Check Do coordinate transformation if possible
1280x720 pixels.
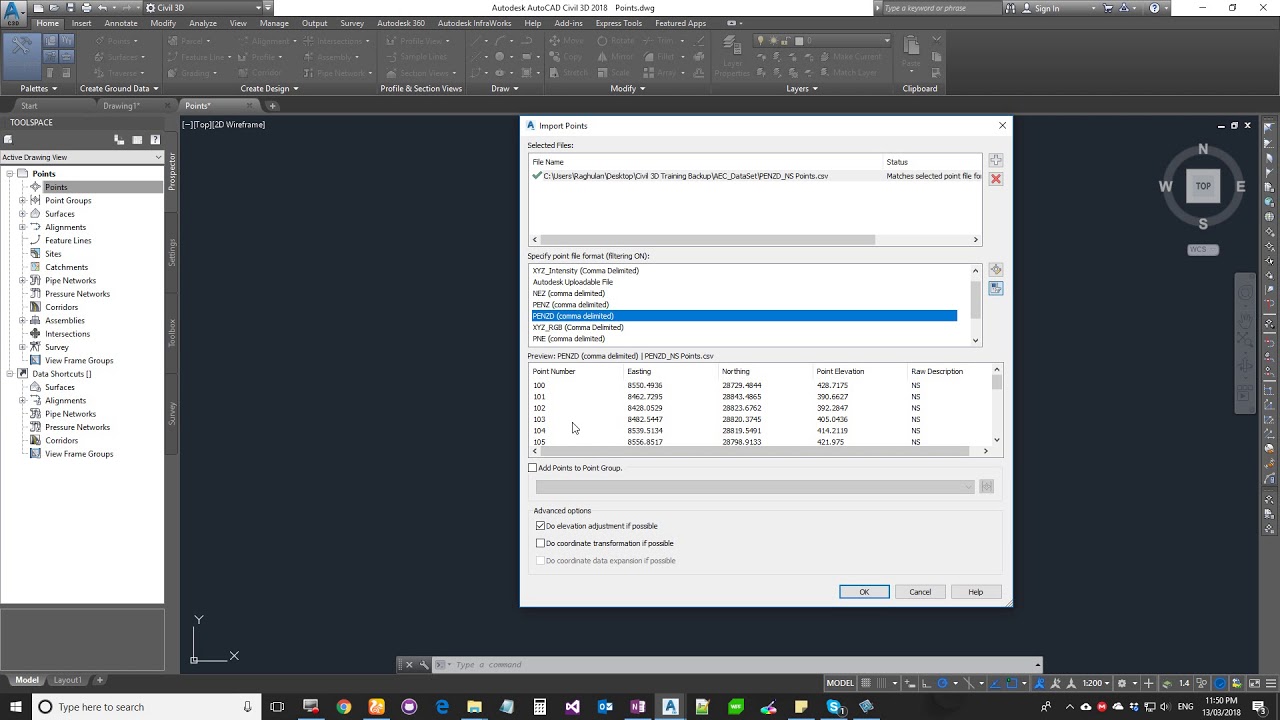click(540, 543)
